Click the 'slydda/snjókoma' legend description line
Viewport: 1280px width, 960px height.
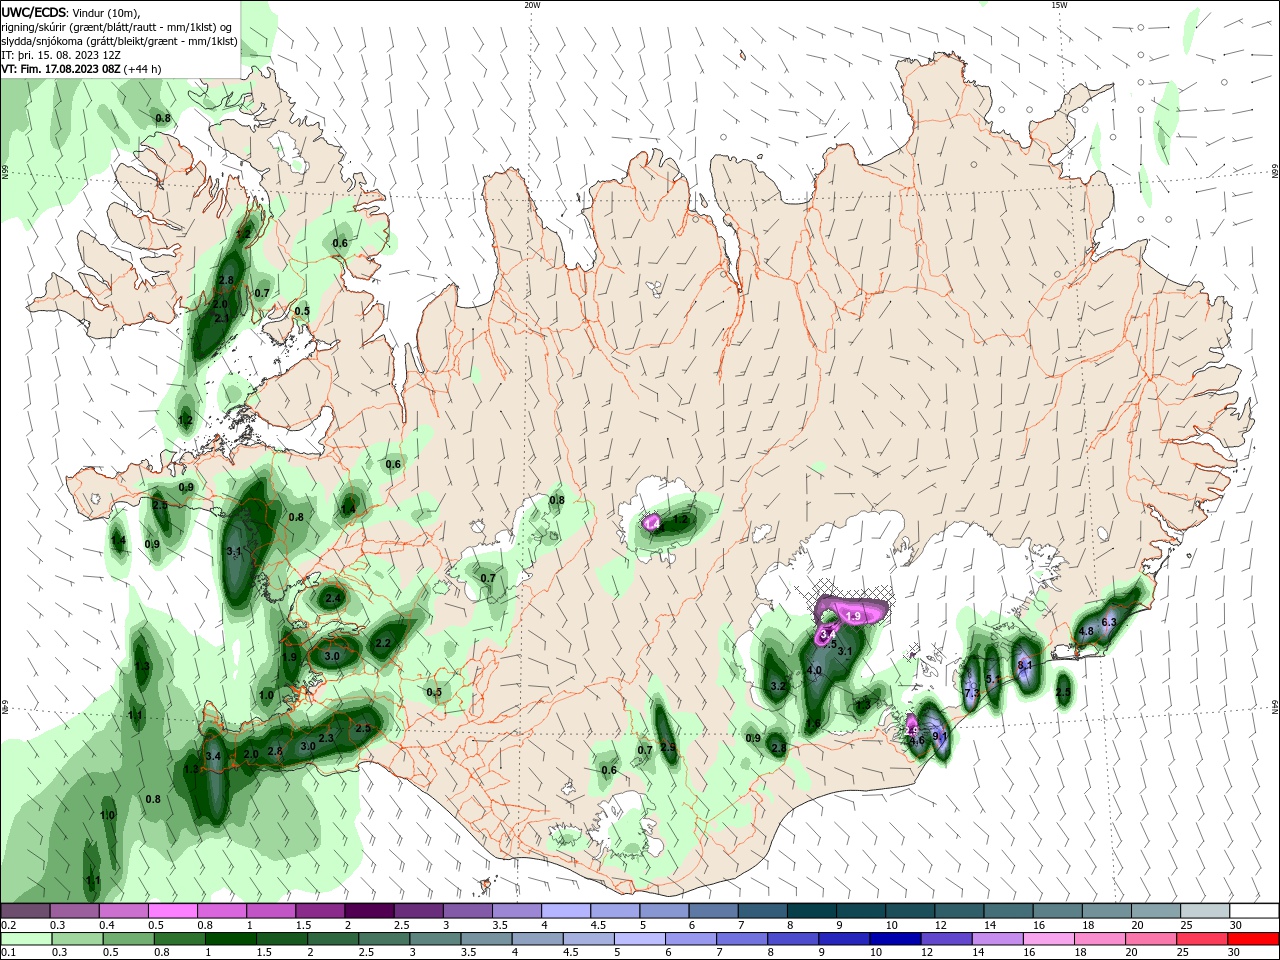coord(119,41)
